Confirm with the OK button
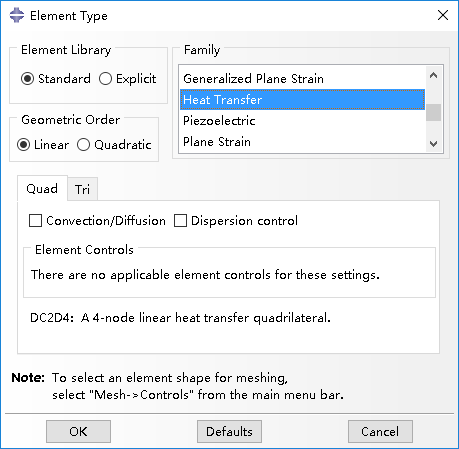This screenshot has width=459, height=449. tap(78, 431)
